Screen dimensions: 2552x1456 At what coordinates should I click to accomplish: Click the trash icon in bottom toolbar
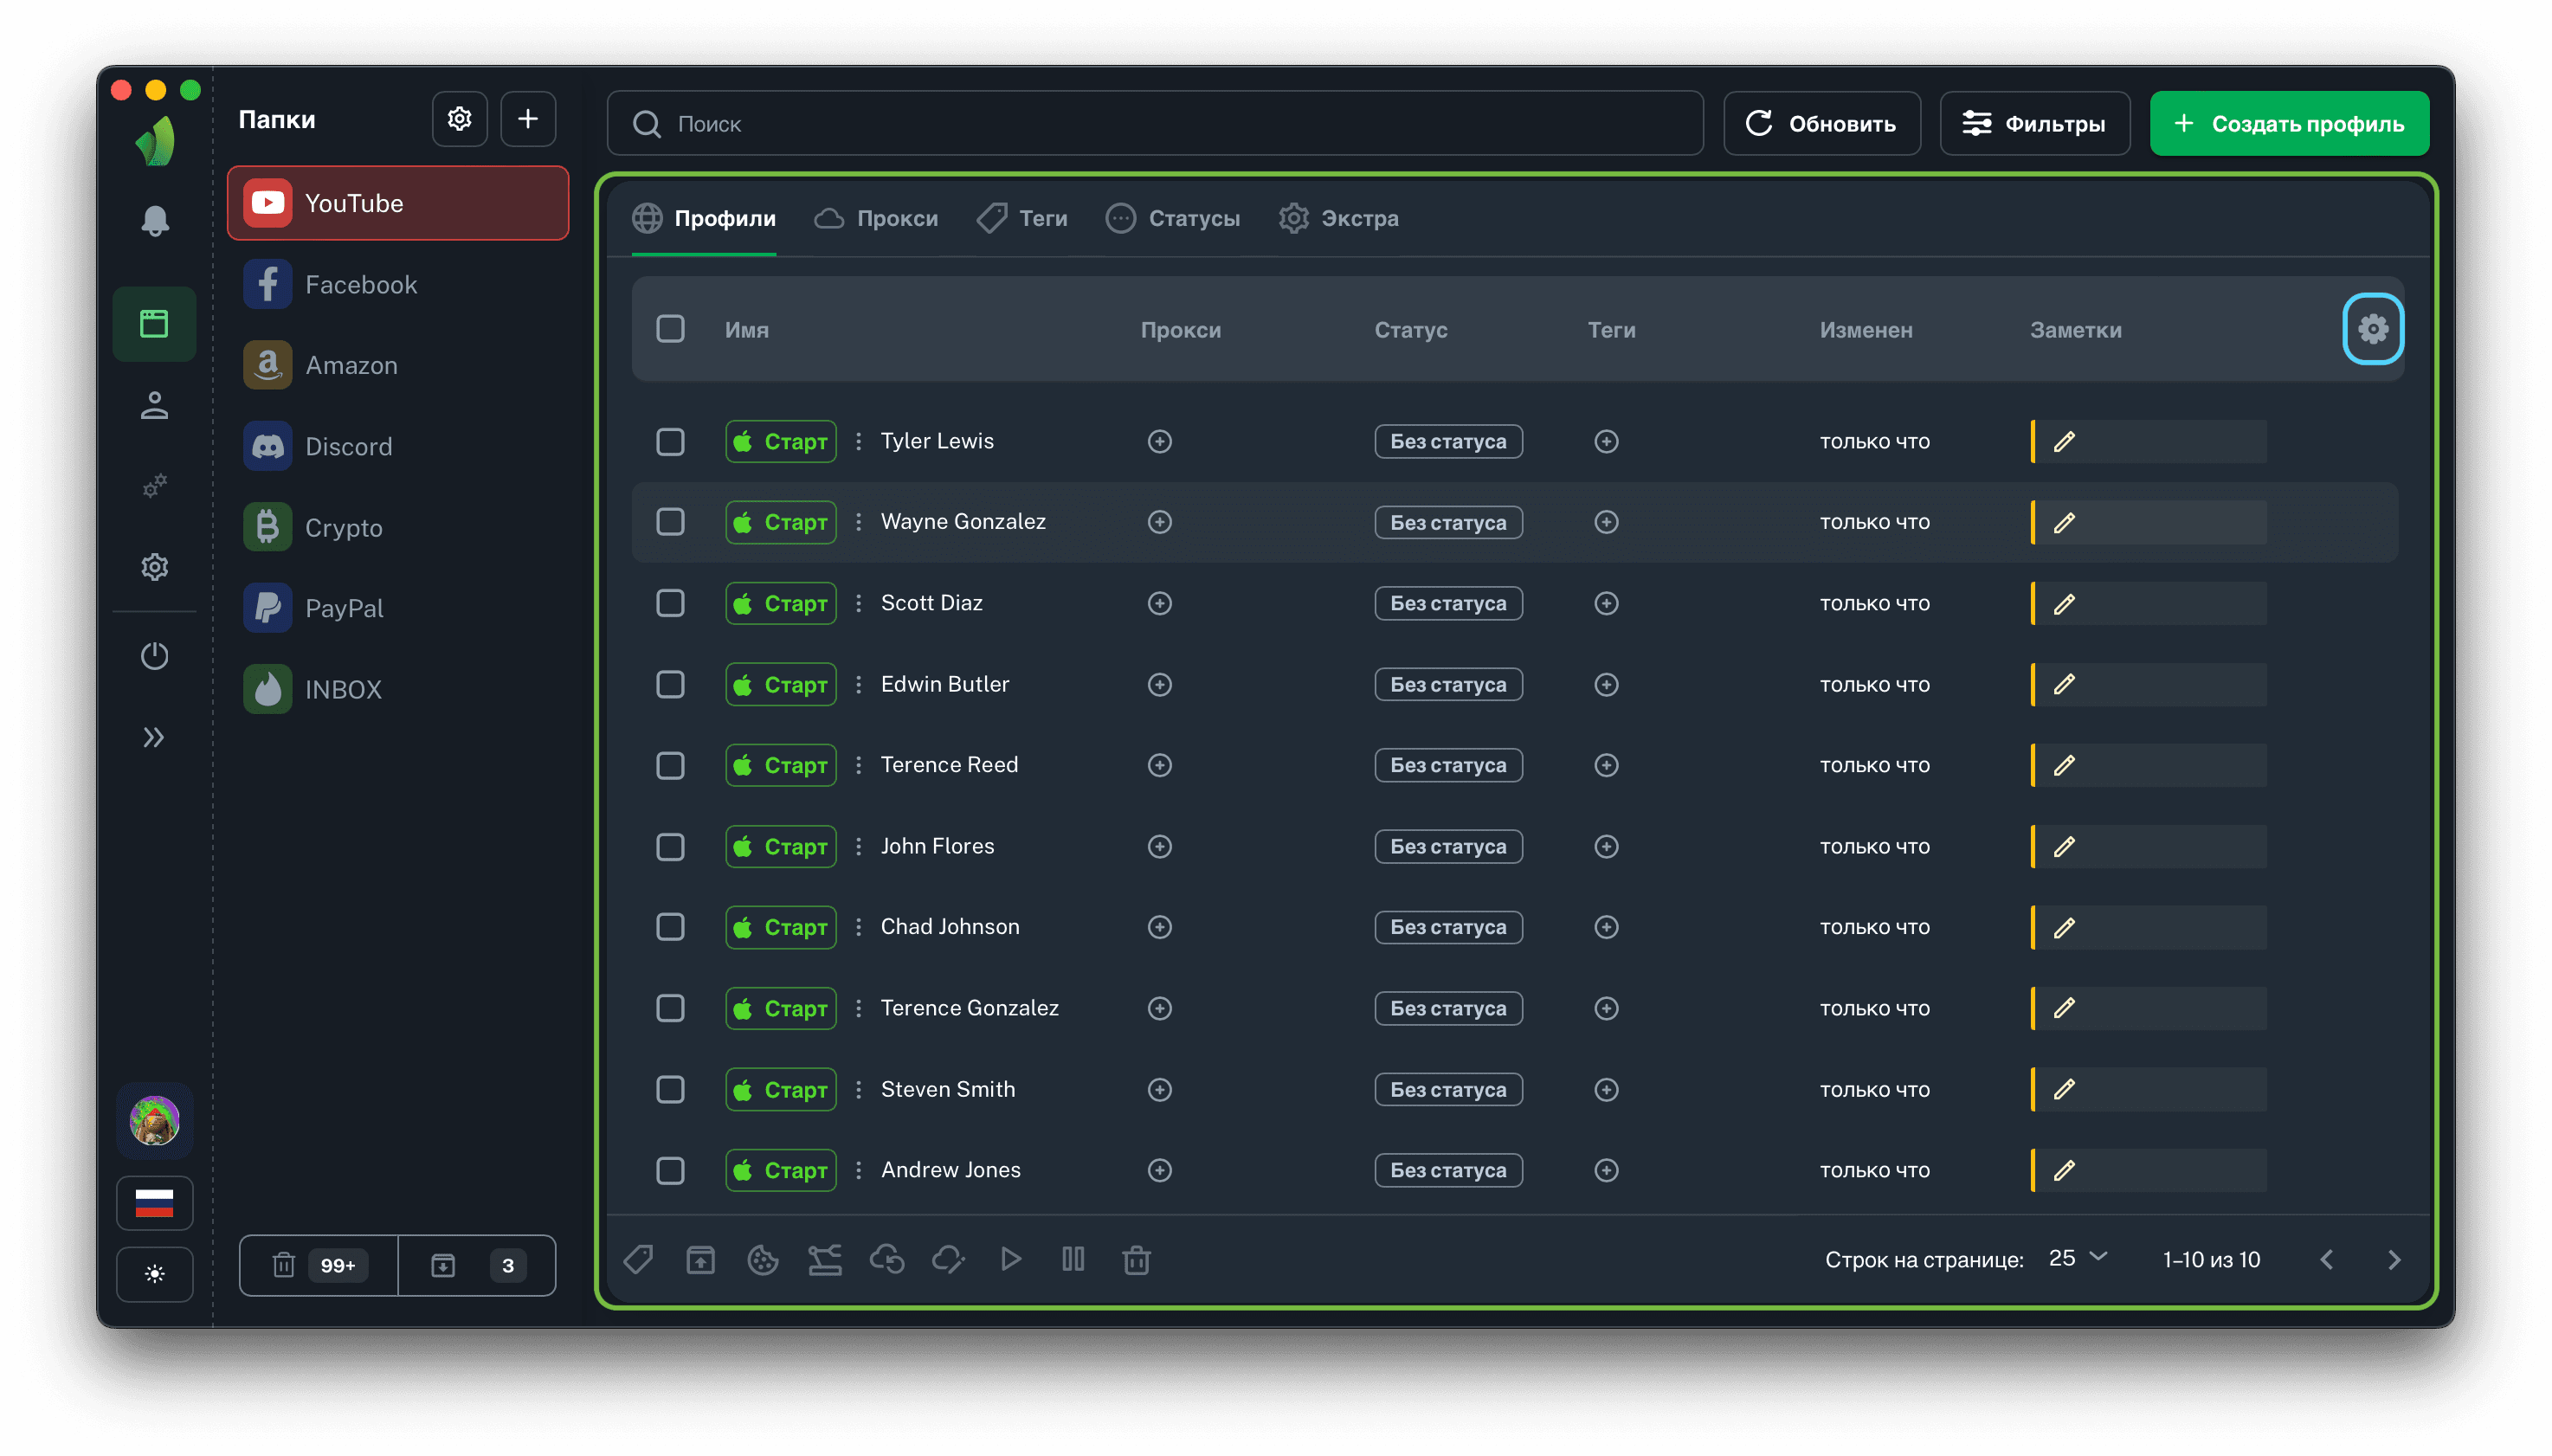[x=1136, y=1260]
